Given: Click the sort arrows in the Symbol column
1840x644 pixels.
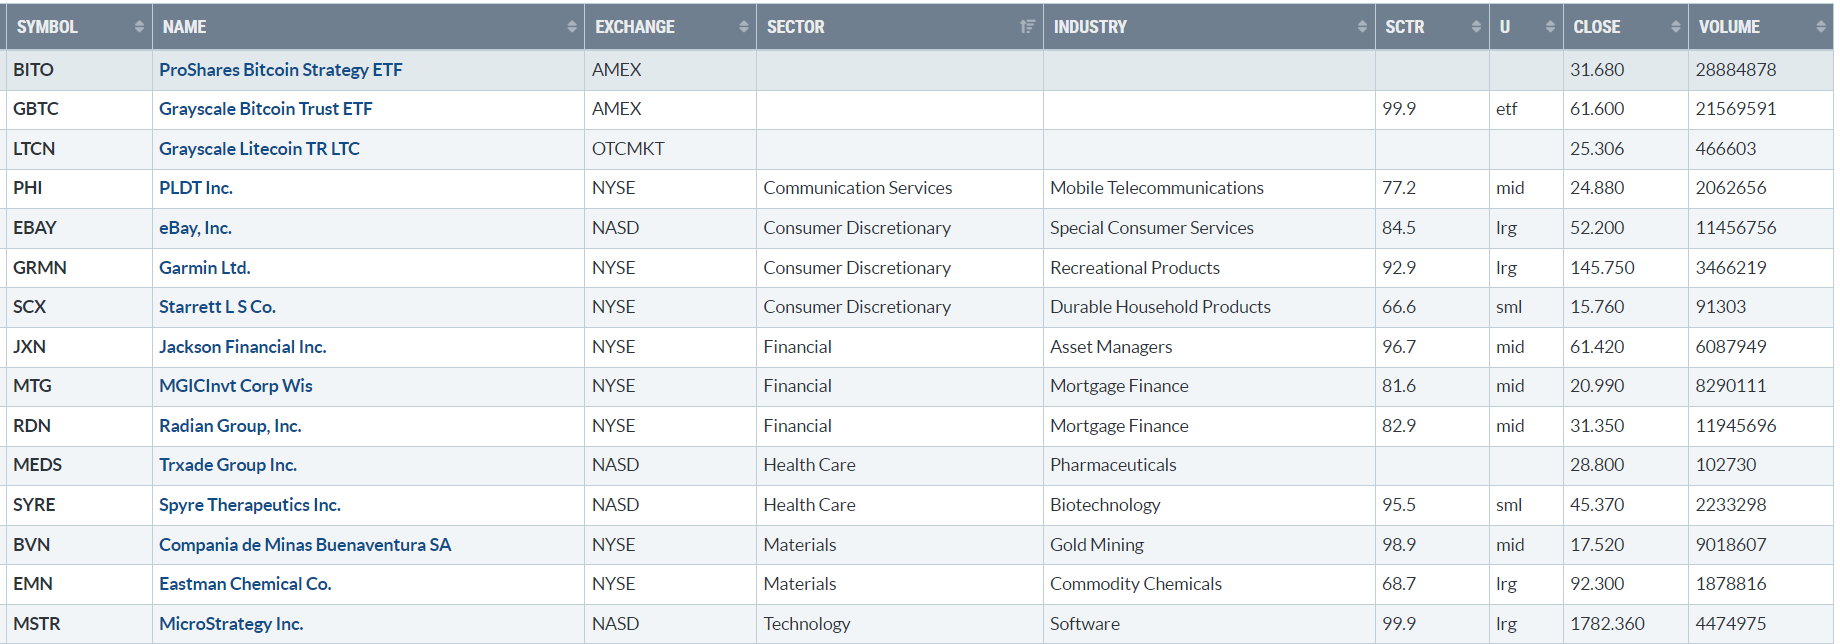Looking at the screenshot, I should pos(139,27).
